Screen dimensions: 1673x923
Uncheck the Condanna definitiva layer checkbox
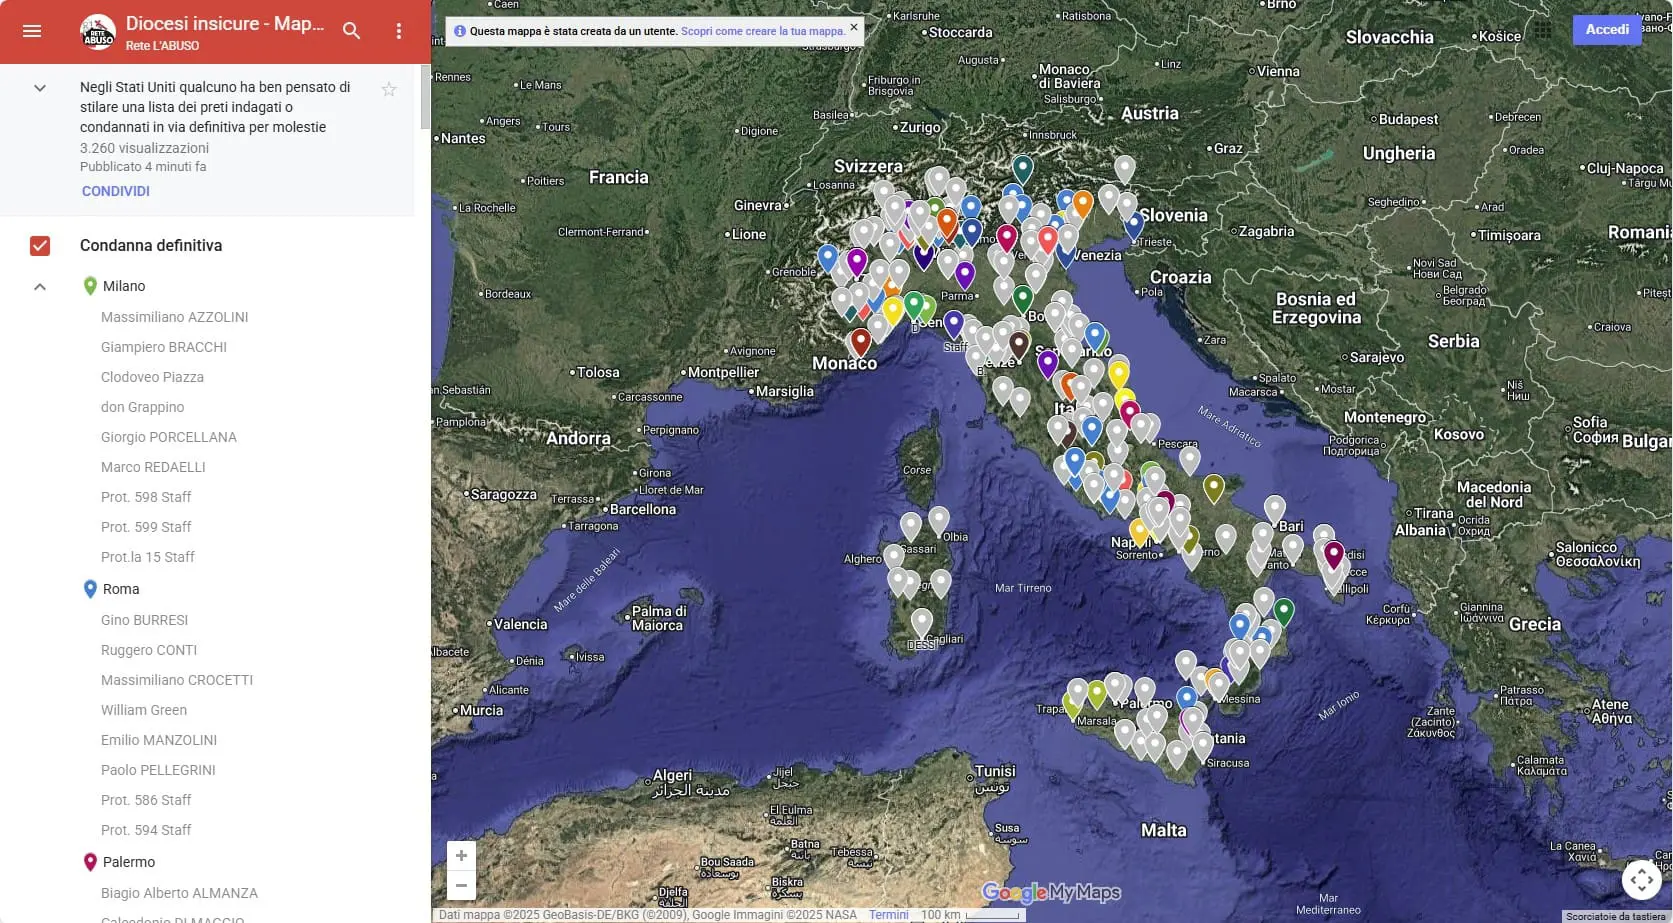tap(40, 245)
